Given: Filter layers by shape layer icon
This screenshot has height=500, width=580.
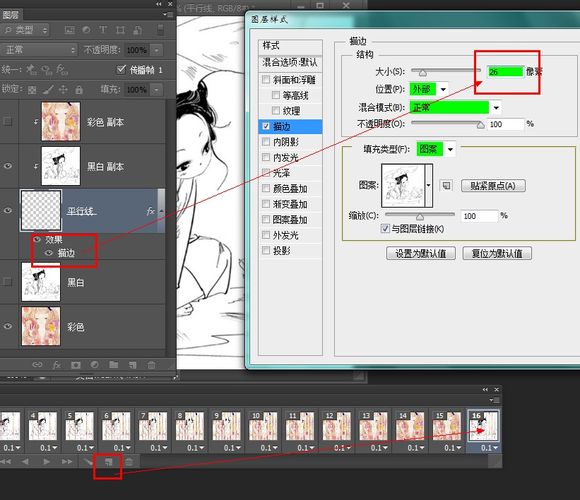Looking at the screenshot, I should tap(120, 30).
